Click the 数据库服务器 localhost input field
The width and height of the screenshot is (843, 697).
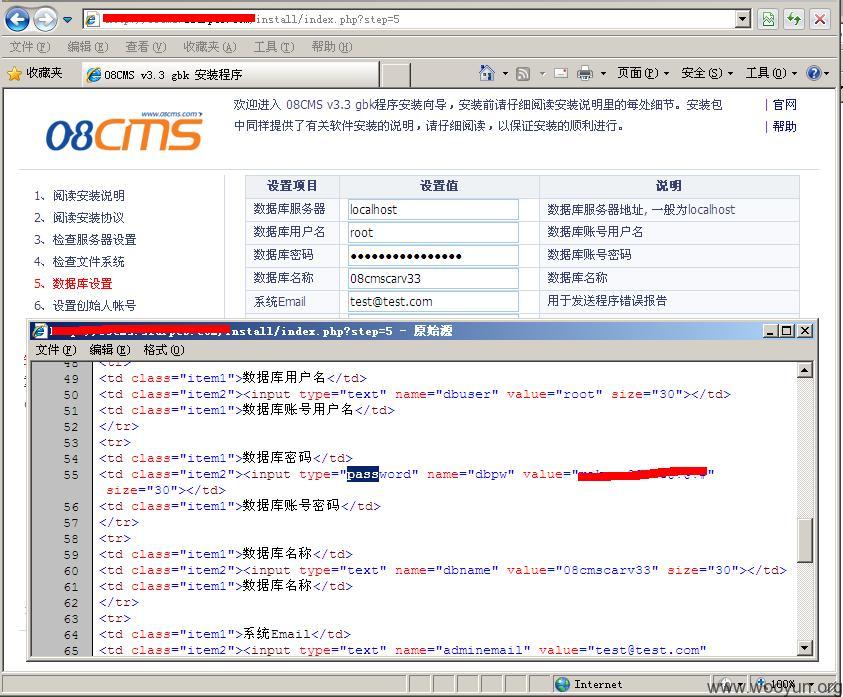click(x=433, y=209)
